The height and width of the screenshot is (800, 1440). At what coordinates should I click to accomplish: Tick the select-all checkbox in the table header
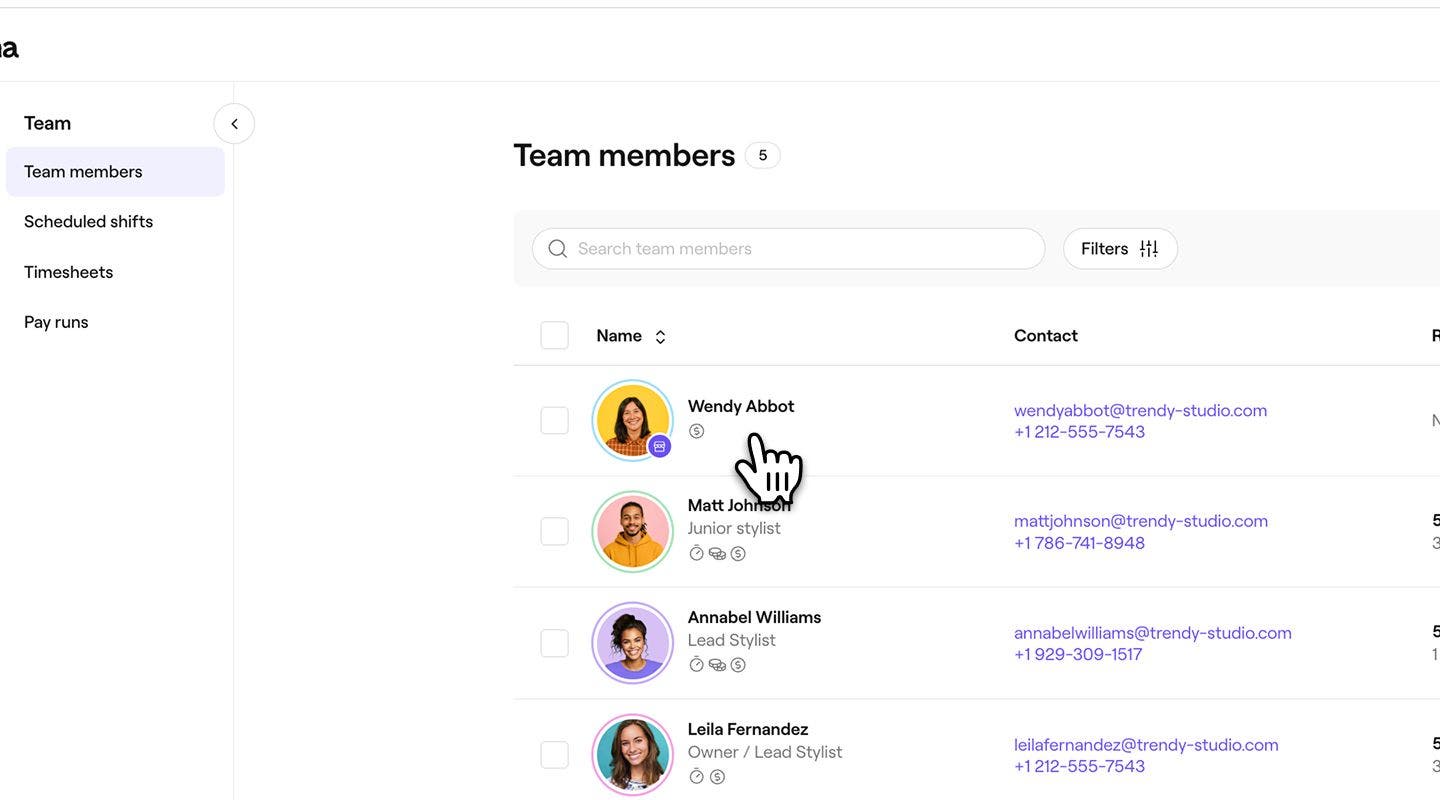coord(554,336)
